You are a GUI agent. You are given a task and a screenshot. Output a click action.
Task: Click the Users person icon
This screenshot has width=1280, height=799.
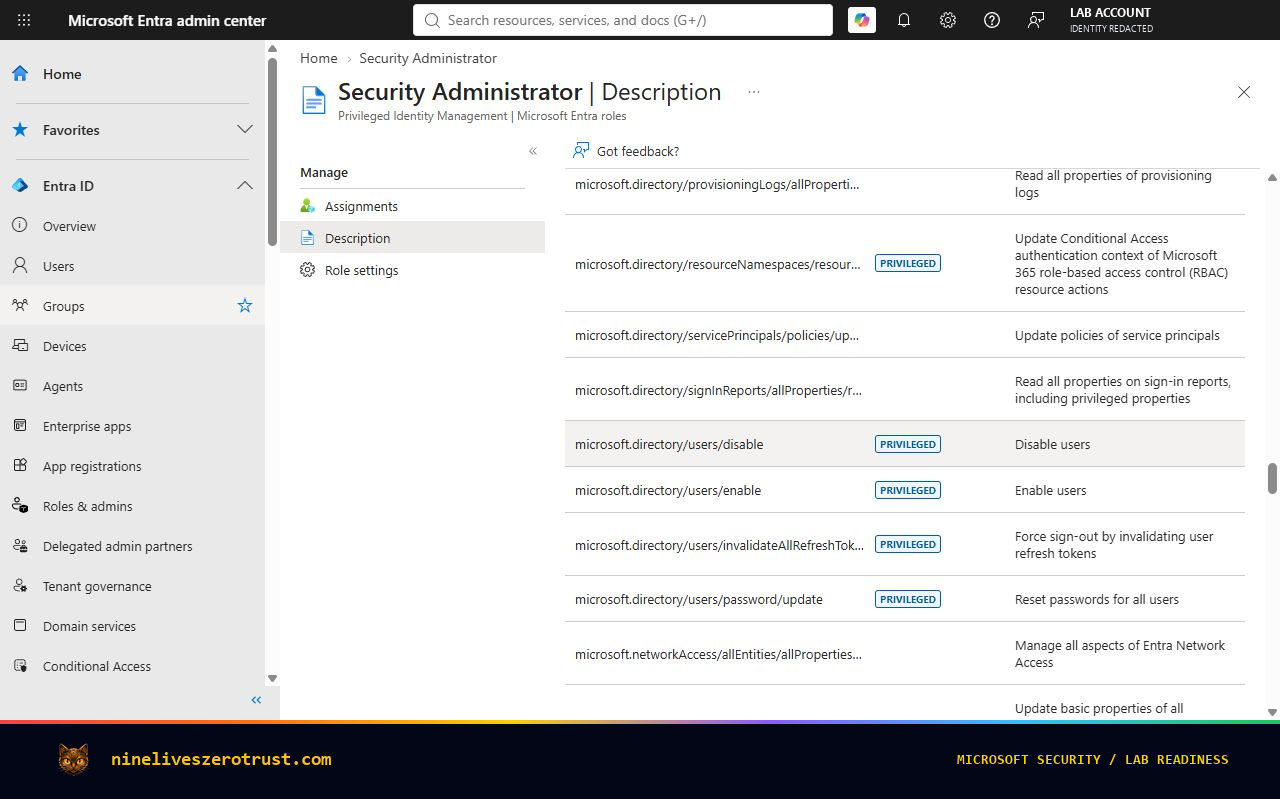click(x=20, y=266)
